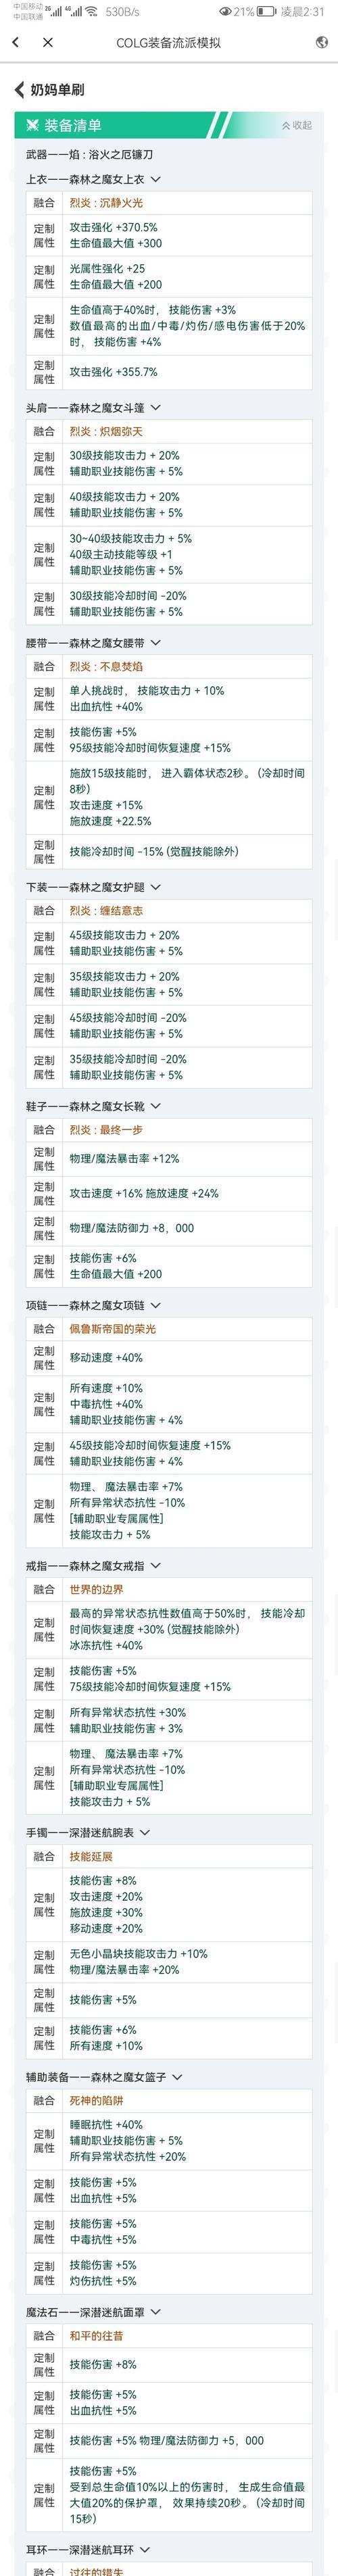Open the fusion link 烈炎：沉静火光
The height and width of the screenshot is (2576, 338).
click(x=106, y=203)
